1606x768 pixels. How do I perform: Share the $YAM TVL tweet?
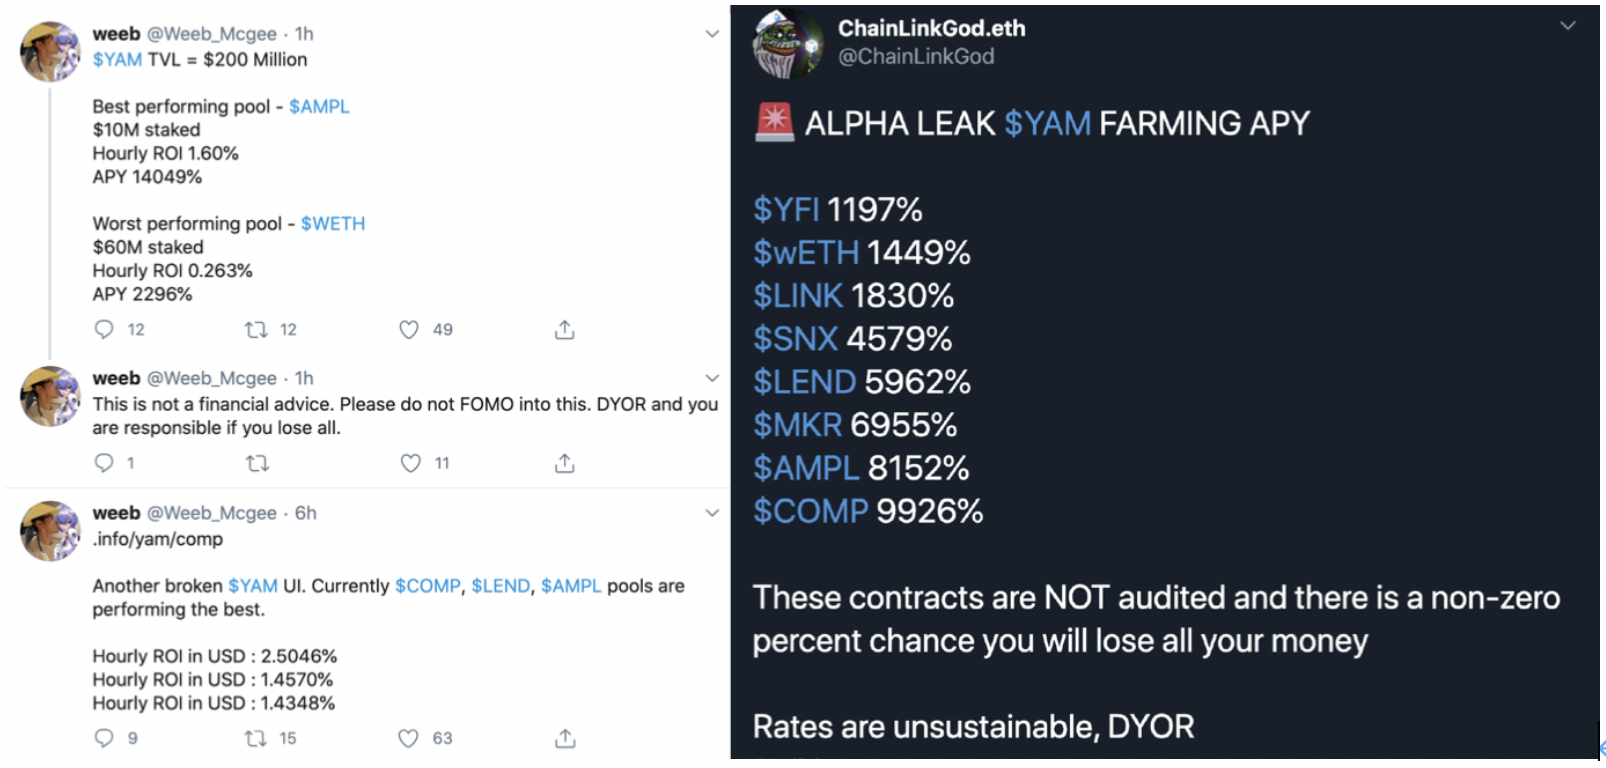pos(565,330)
